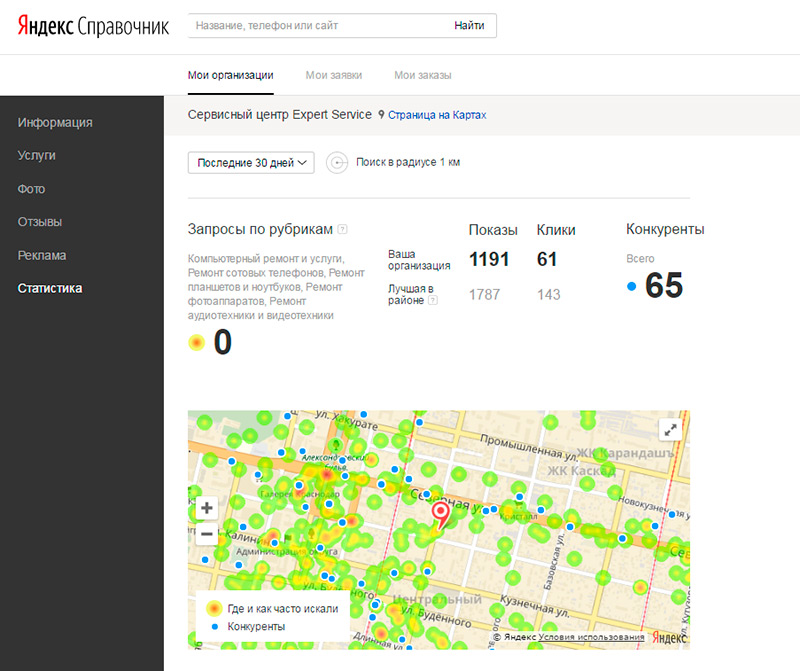This screenshot has width=800, height=671.
Task: Open the Последние 30 дней period dropdown
Action: 252,162
